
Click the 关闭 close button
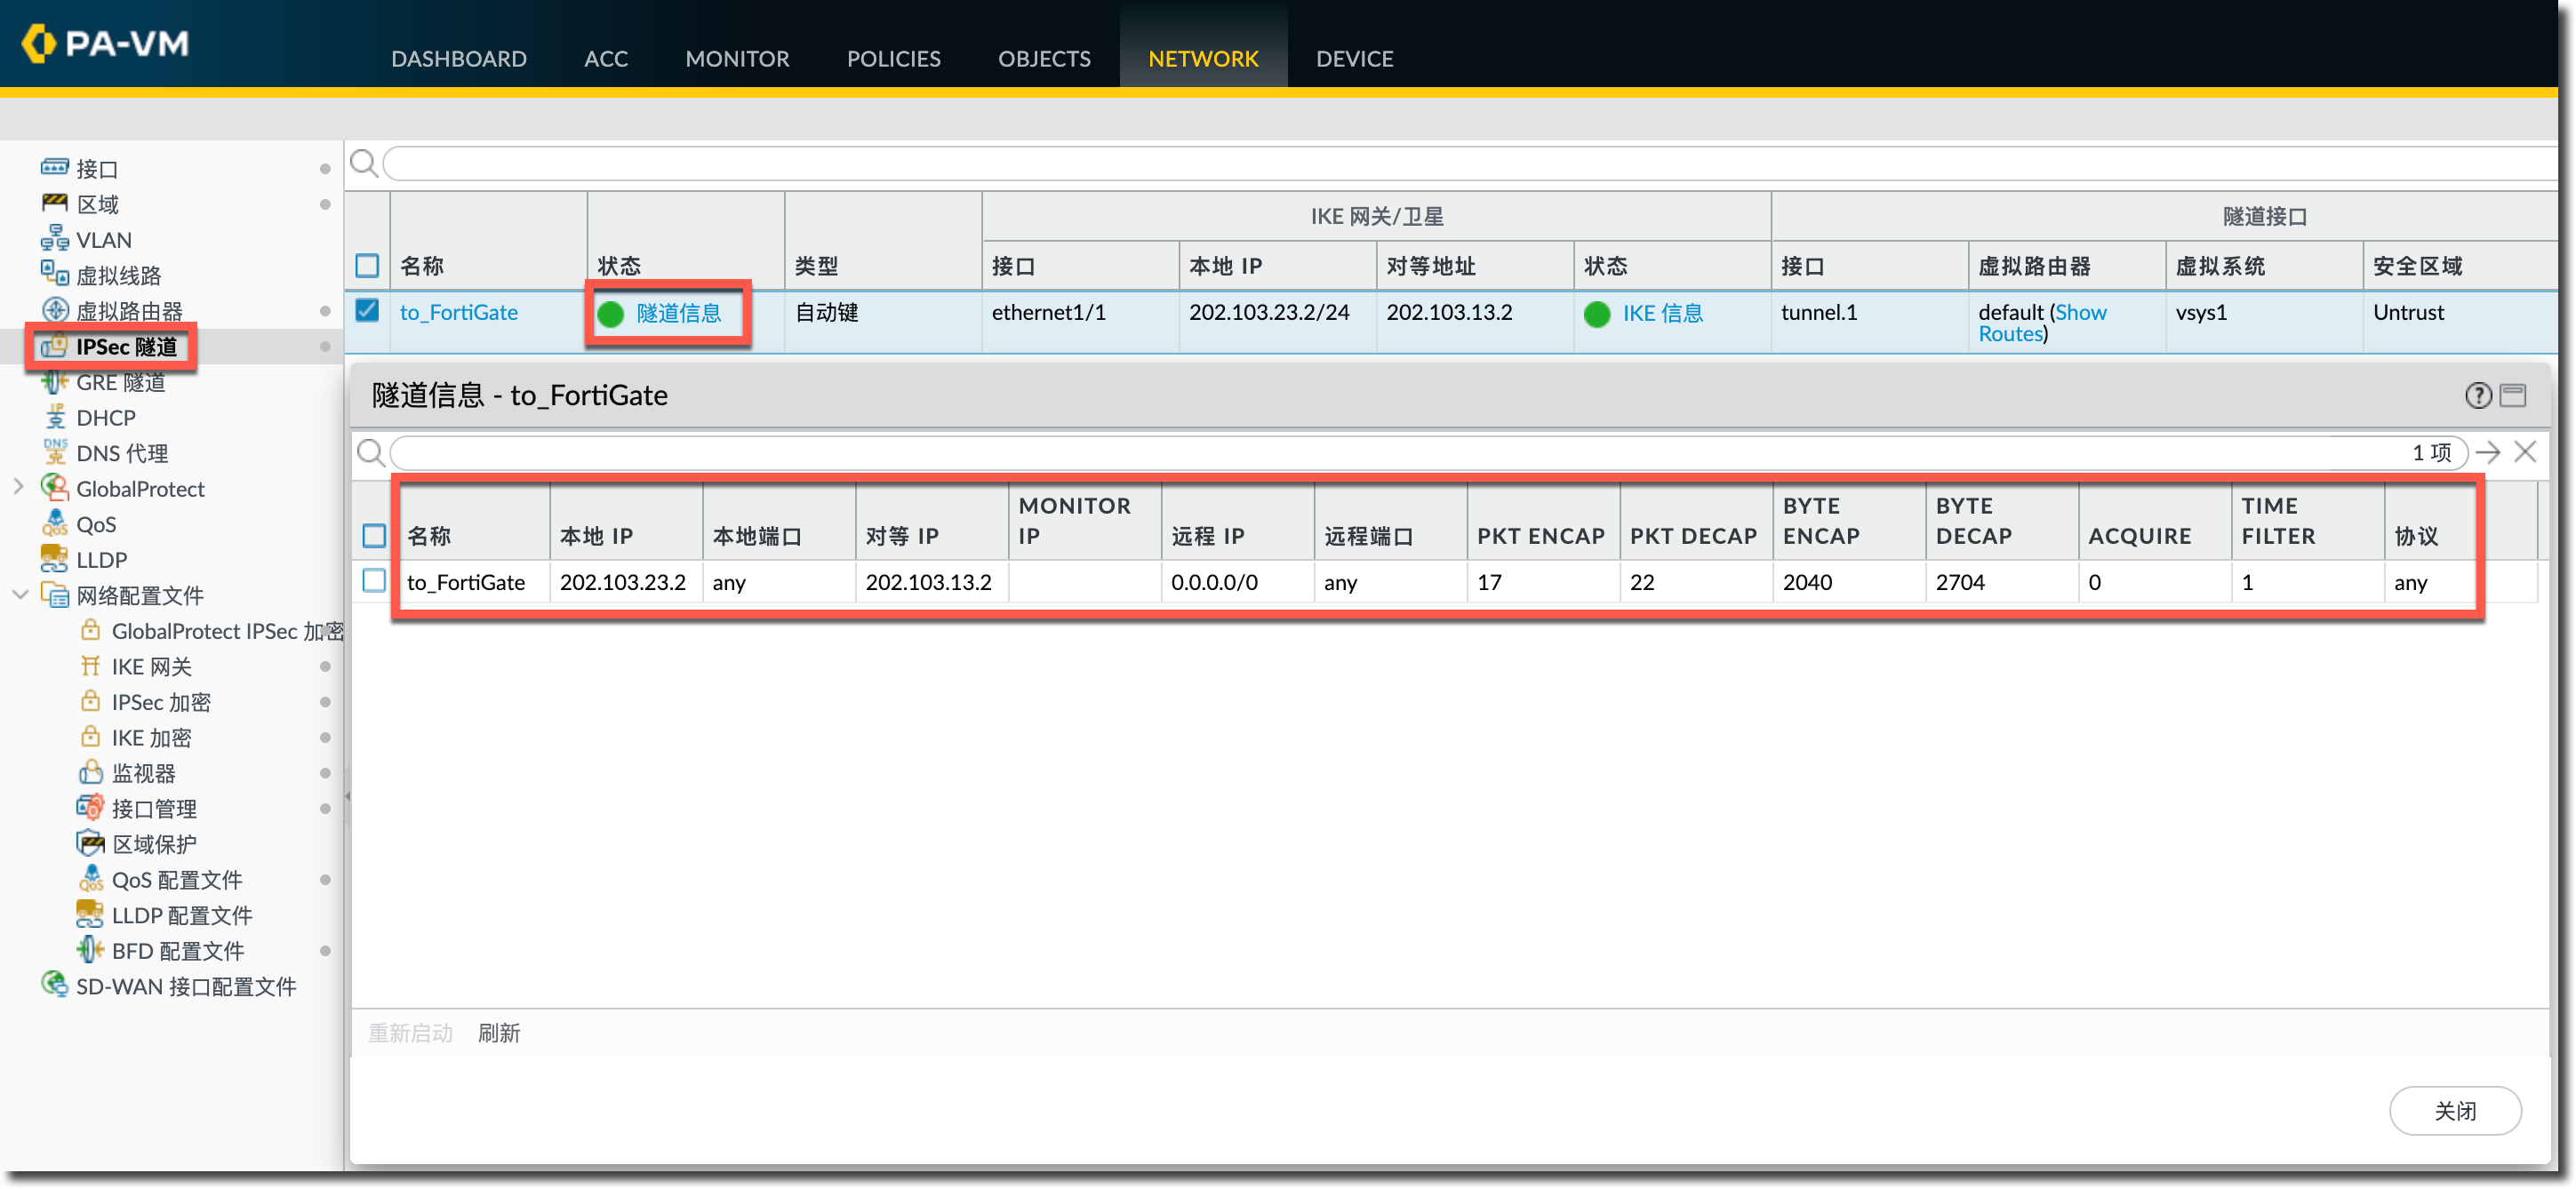click(x=2454, y=1111)
